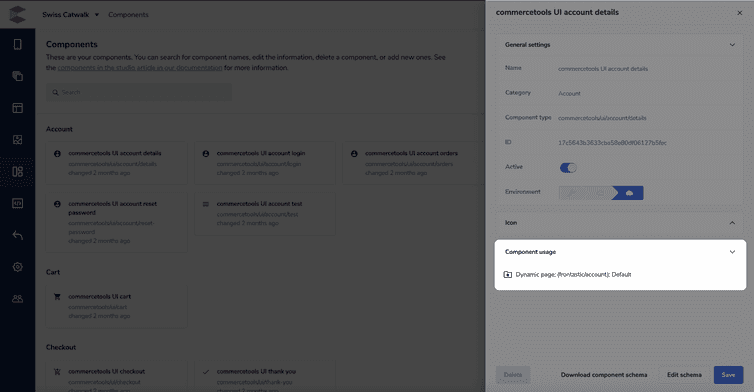This screenshot has height=392, width=754.
Task: Open the commercetools UI account test card
Action: point(265,214)
